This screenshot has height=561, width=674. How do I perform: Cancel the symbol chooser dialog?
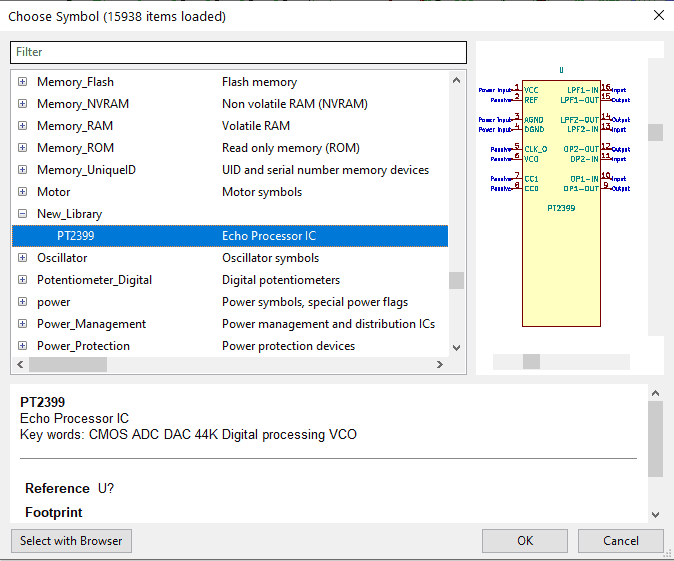620,541
